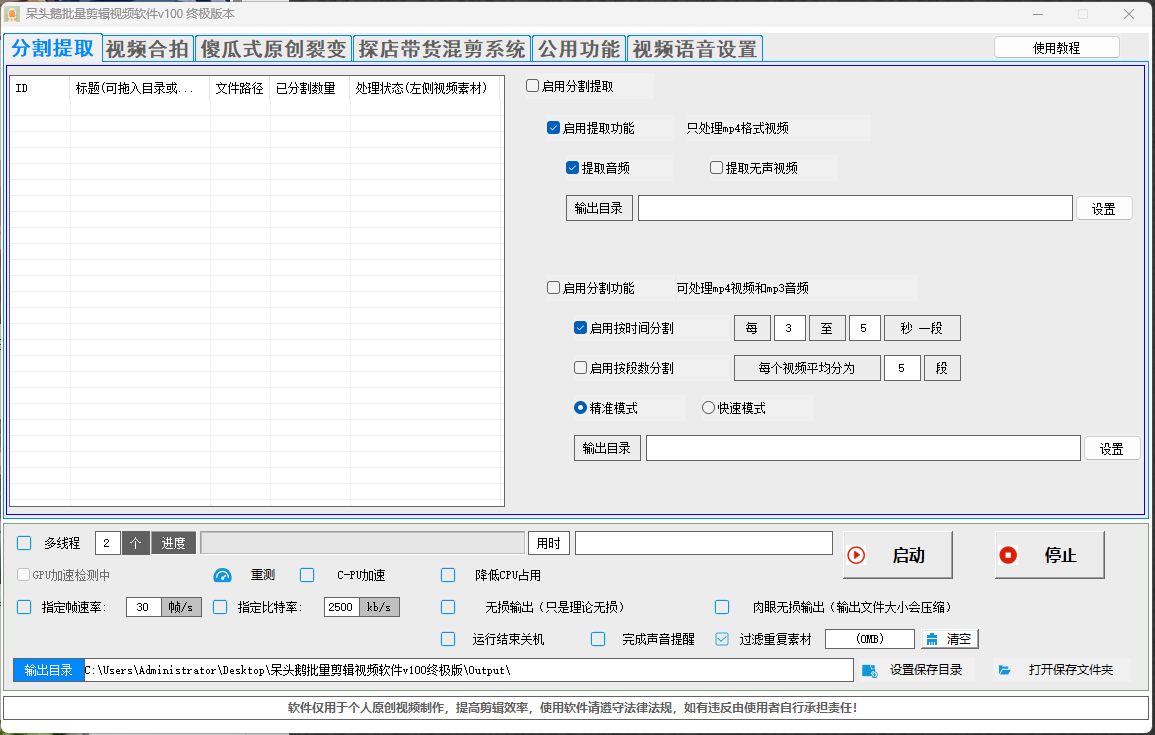Click the 清空 clear cache icon
This screenshot has width=1155, height=735.
coord(932,639)
